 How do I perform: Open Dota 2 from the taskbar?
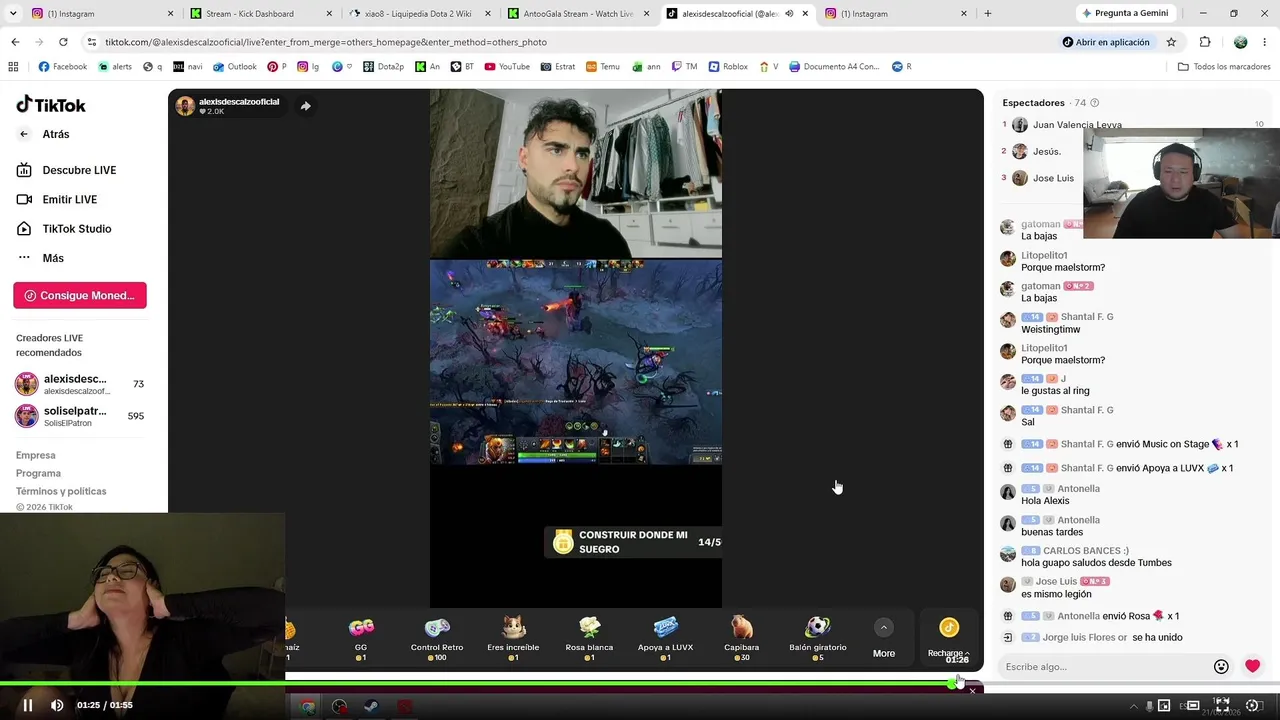(x=404, y=707)
